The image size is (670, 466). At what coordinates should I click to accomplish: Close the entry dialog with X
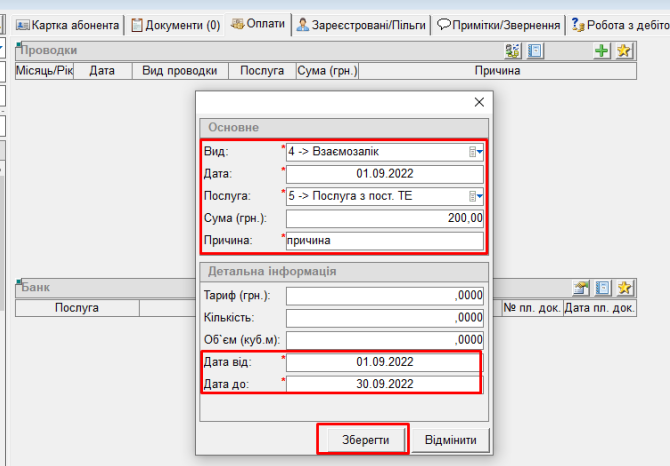(478, 102)
